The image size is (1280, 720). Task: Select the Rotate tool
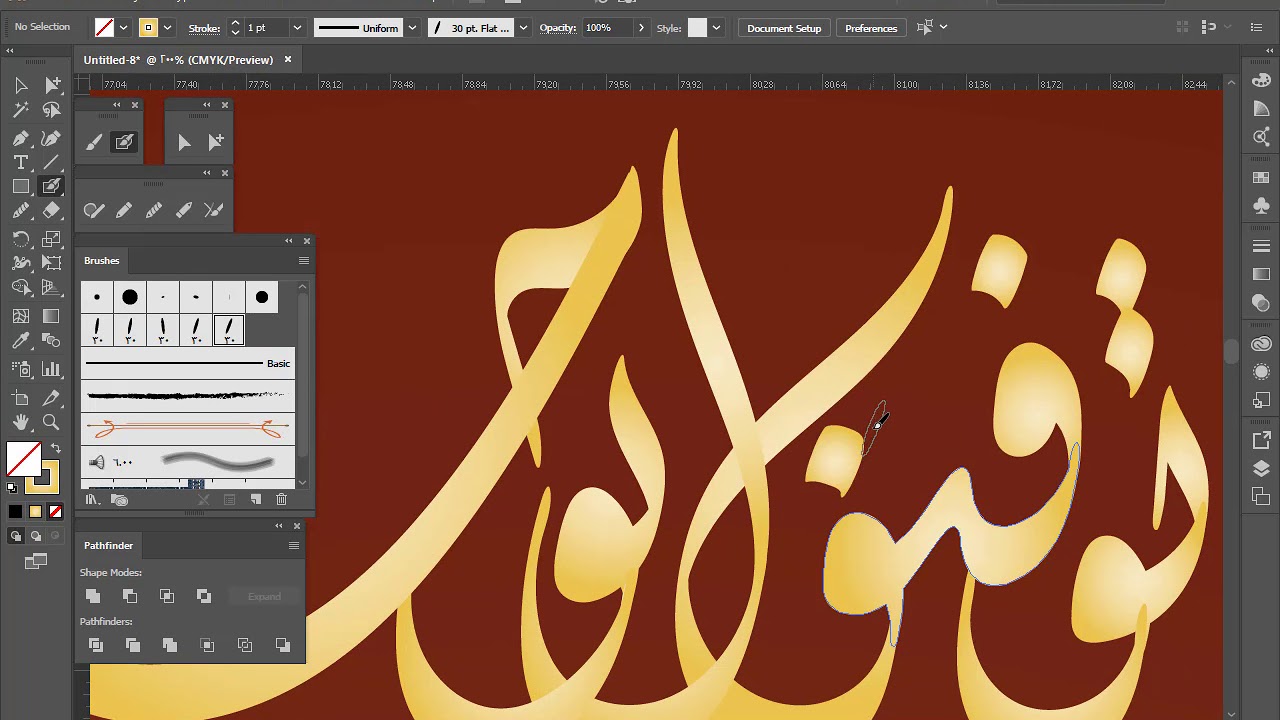click(21, 239)
